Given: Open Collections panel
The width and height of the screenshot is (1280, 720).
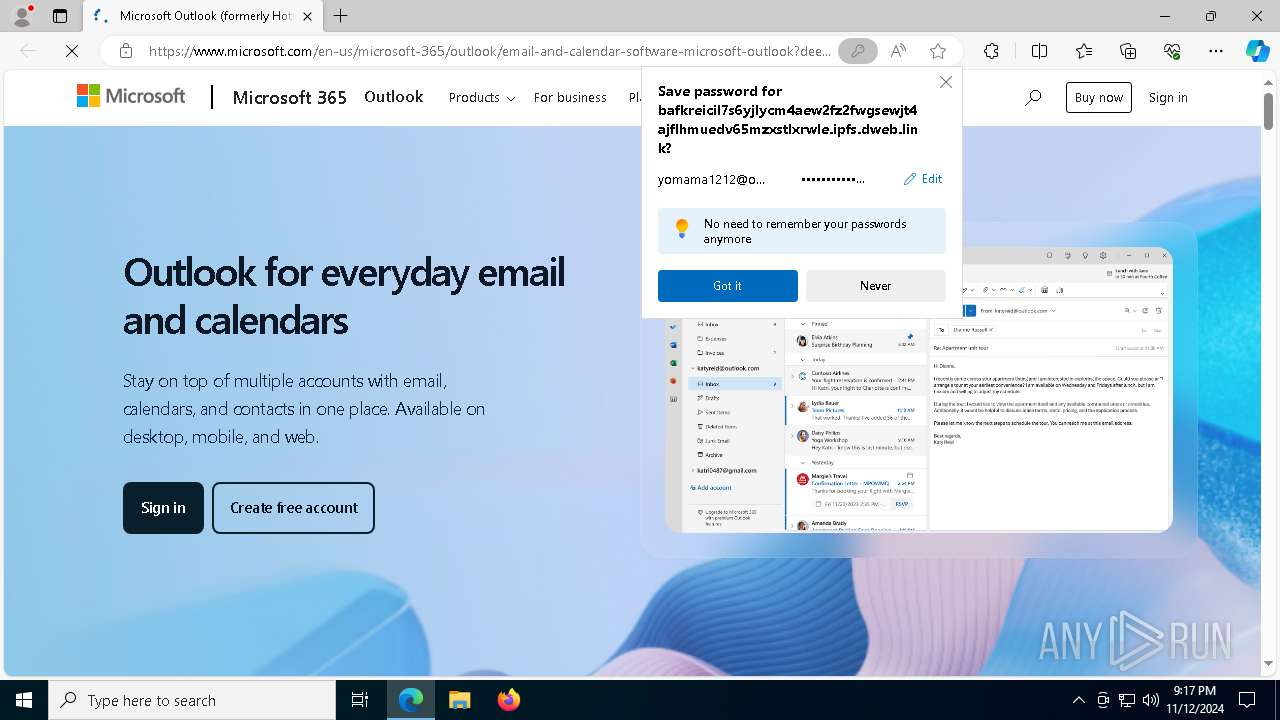Looking at the screenshot, I should pos(1128,51).
